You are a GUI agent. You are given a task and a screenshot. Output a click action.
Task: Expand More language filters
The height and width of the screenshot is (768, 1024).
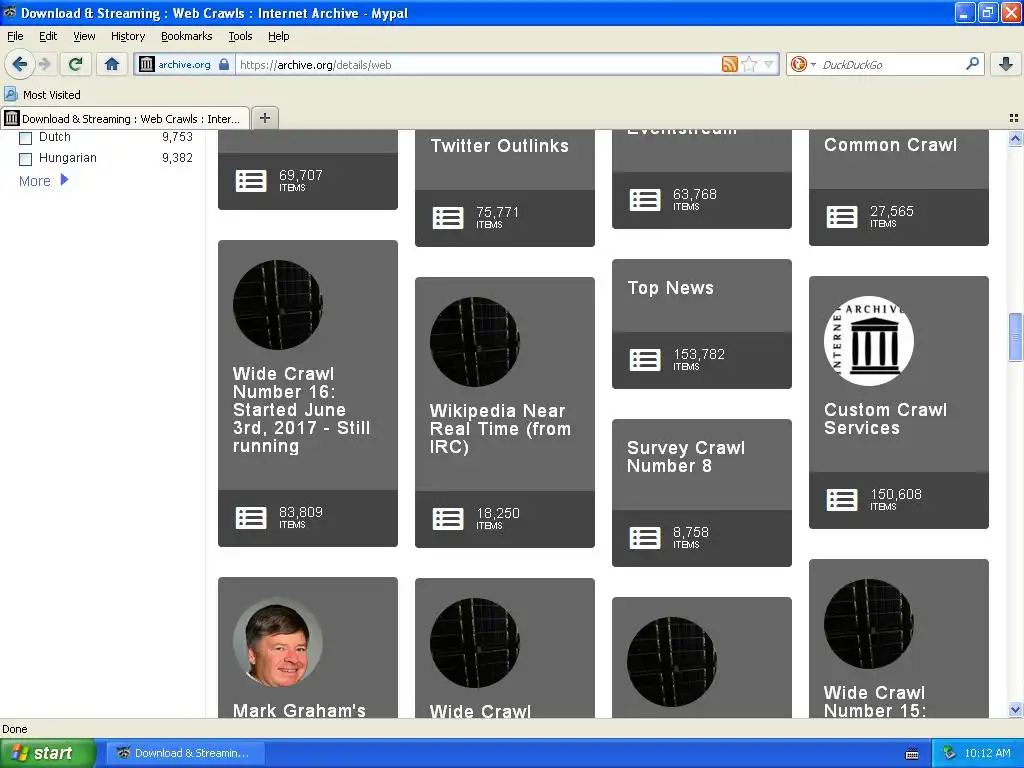click(44, 181)
